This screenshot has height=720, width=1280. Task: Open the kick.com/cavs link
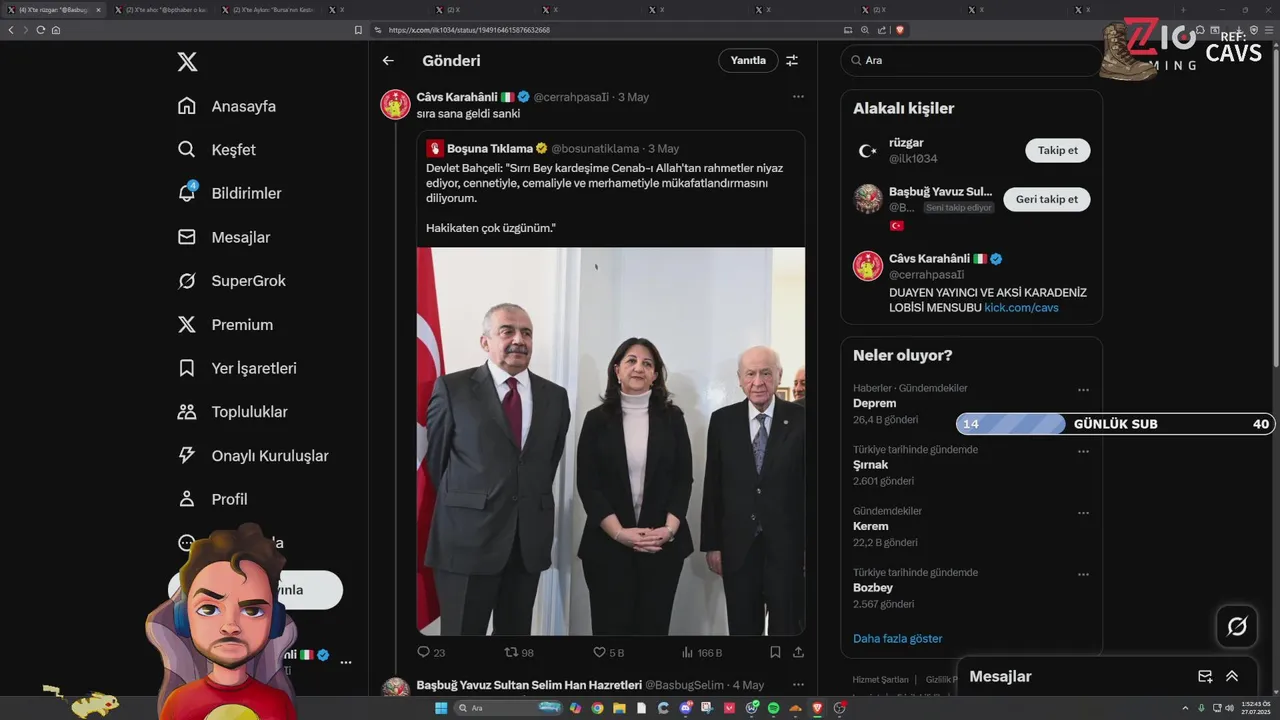coord(1021,308)
